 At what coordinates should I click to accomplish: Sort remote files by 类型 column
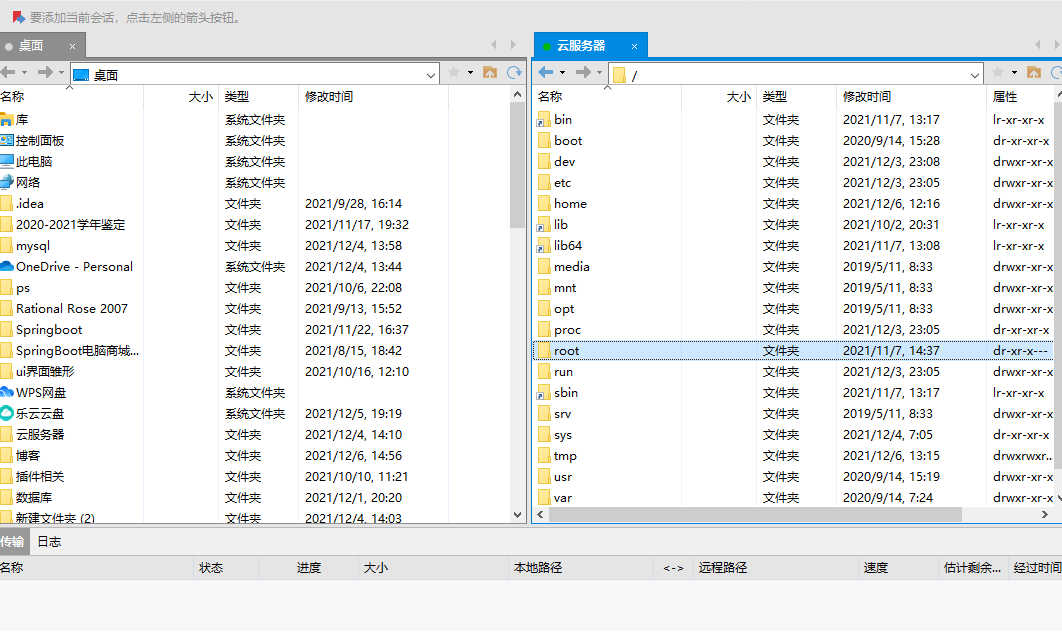pyautogui.click(x=796, y=97)
